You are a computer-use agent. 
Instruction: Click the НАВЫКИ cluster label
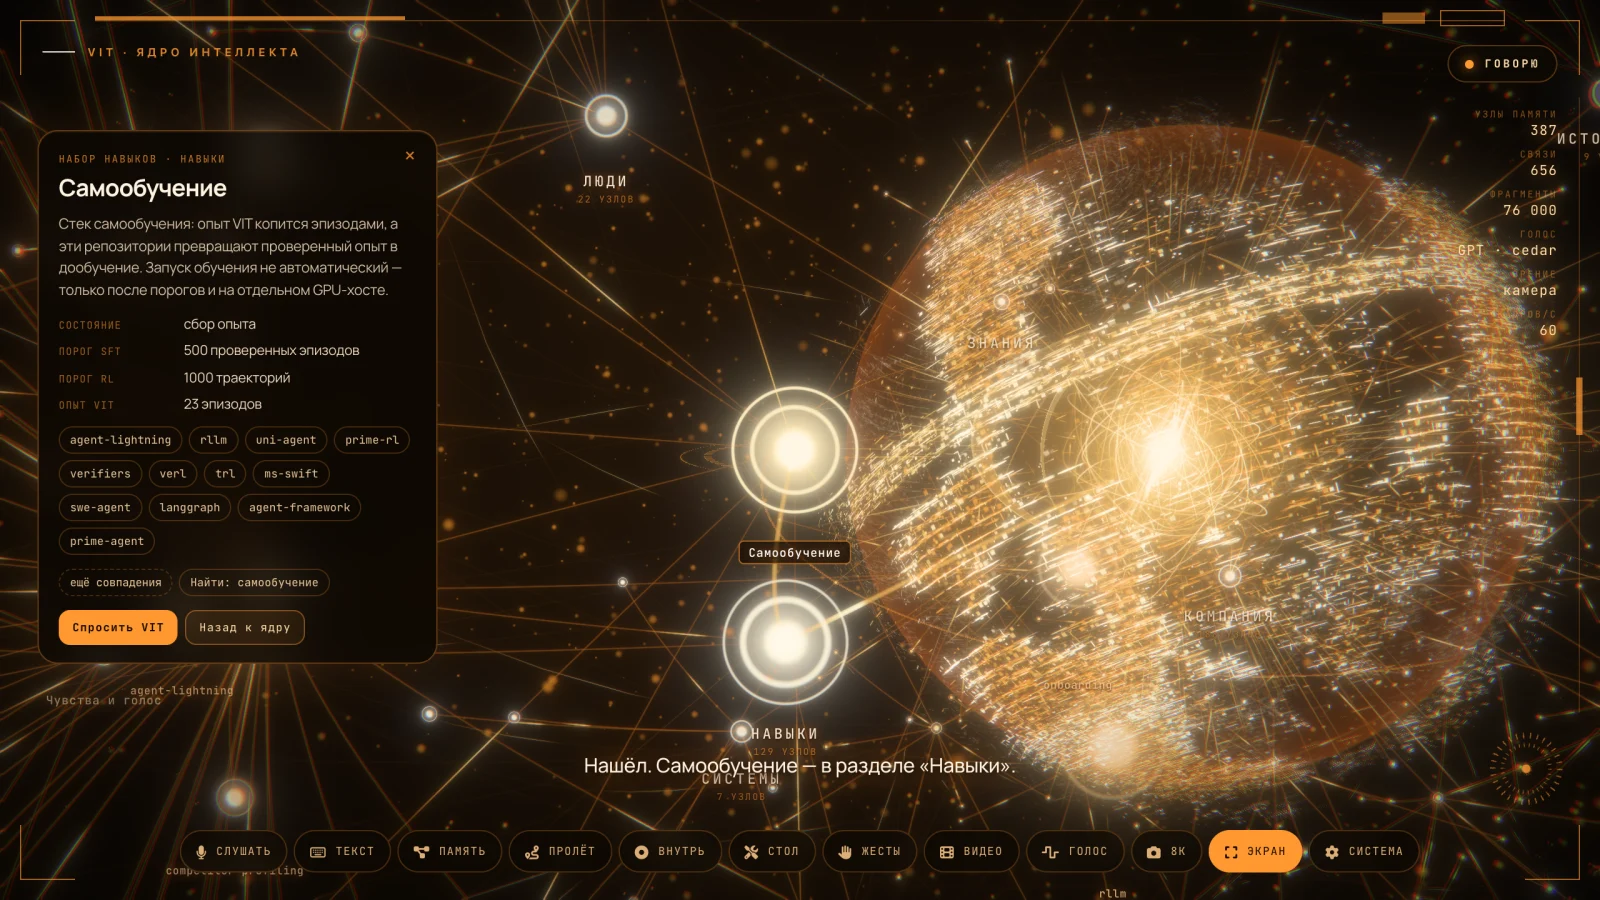coord(784,734)
